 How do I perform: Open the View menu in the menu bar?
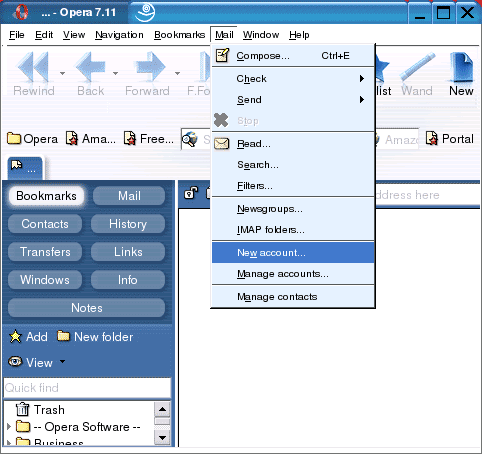click(x=74, y=35)
